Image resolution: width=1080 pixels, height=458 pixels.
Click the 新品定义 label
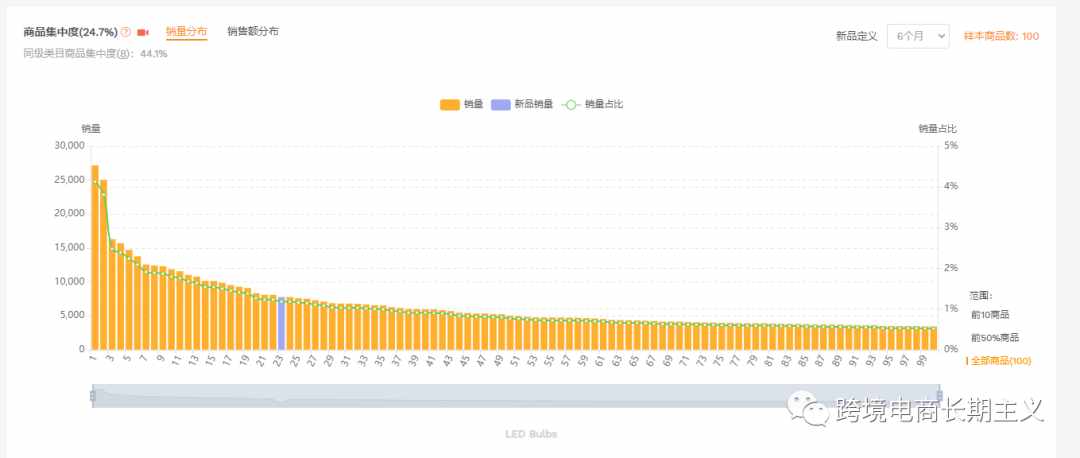pyautogui.click(x=857, y=37)
